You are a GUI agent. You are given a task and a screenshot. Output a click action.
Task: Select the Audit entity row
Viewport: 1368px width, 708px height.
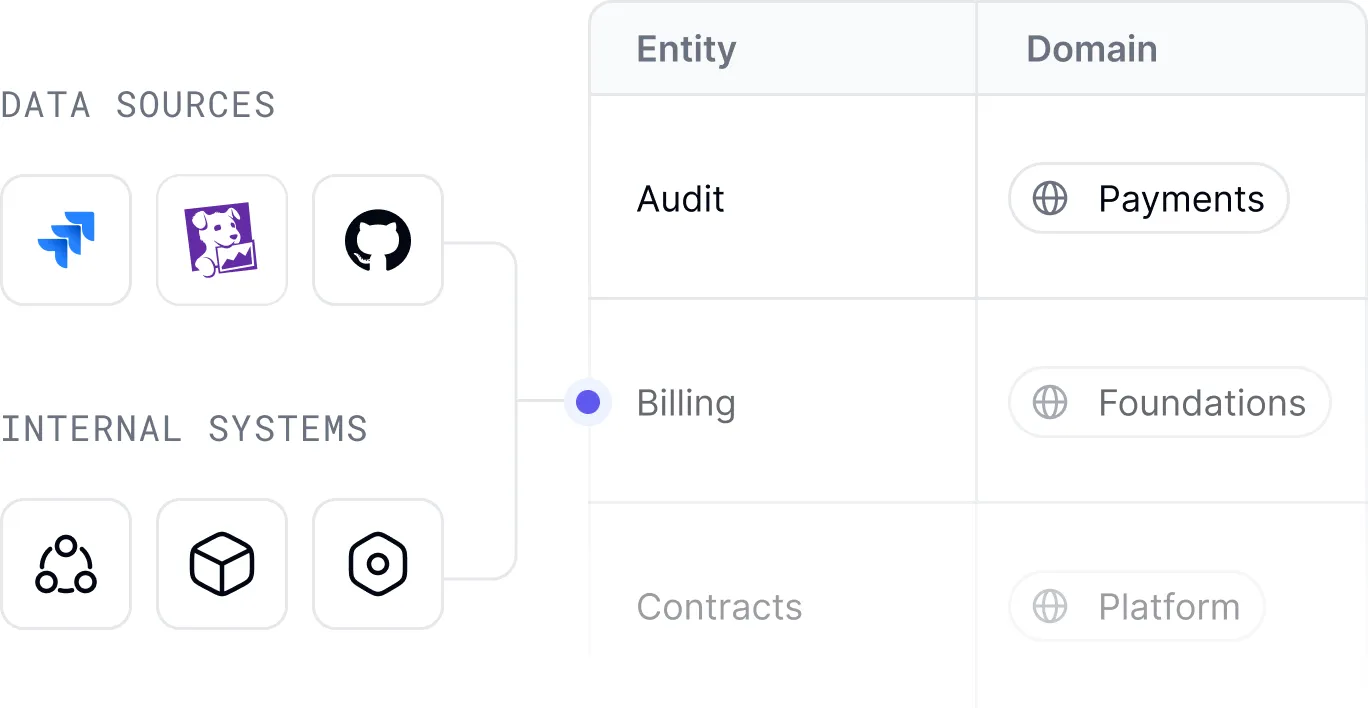click(680, 198)
